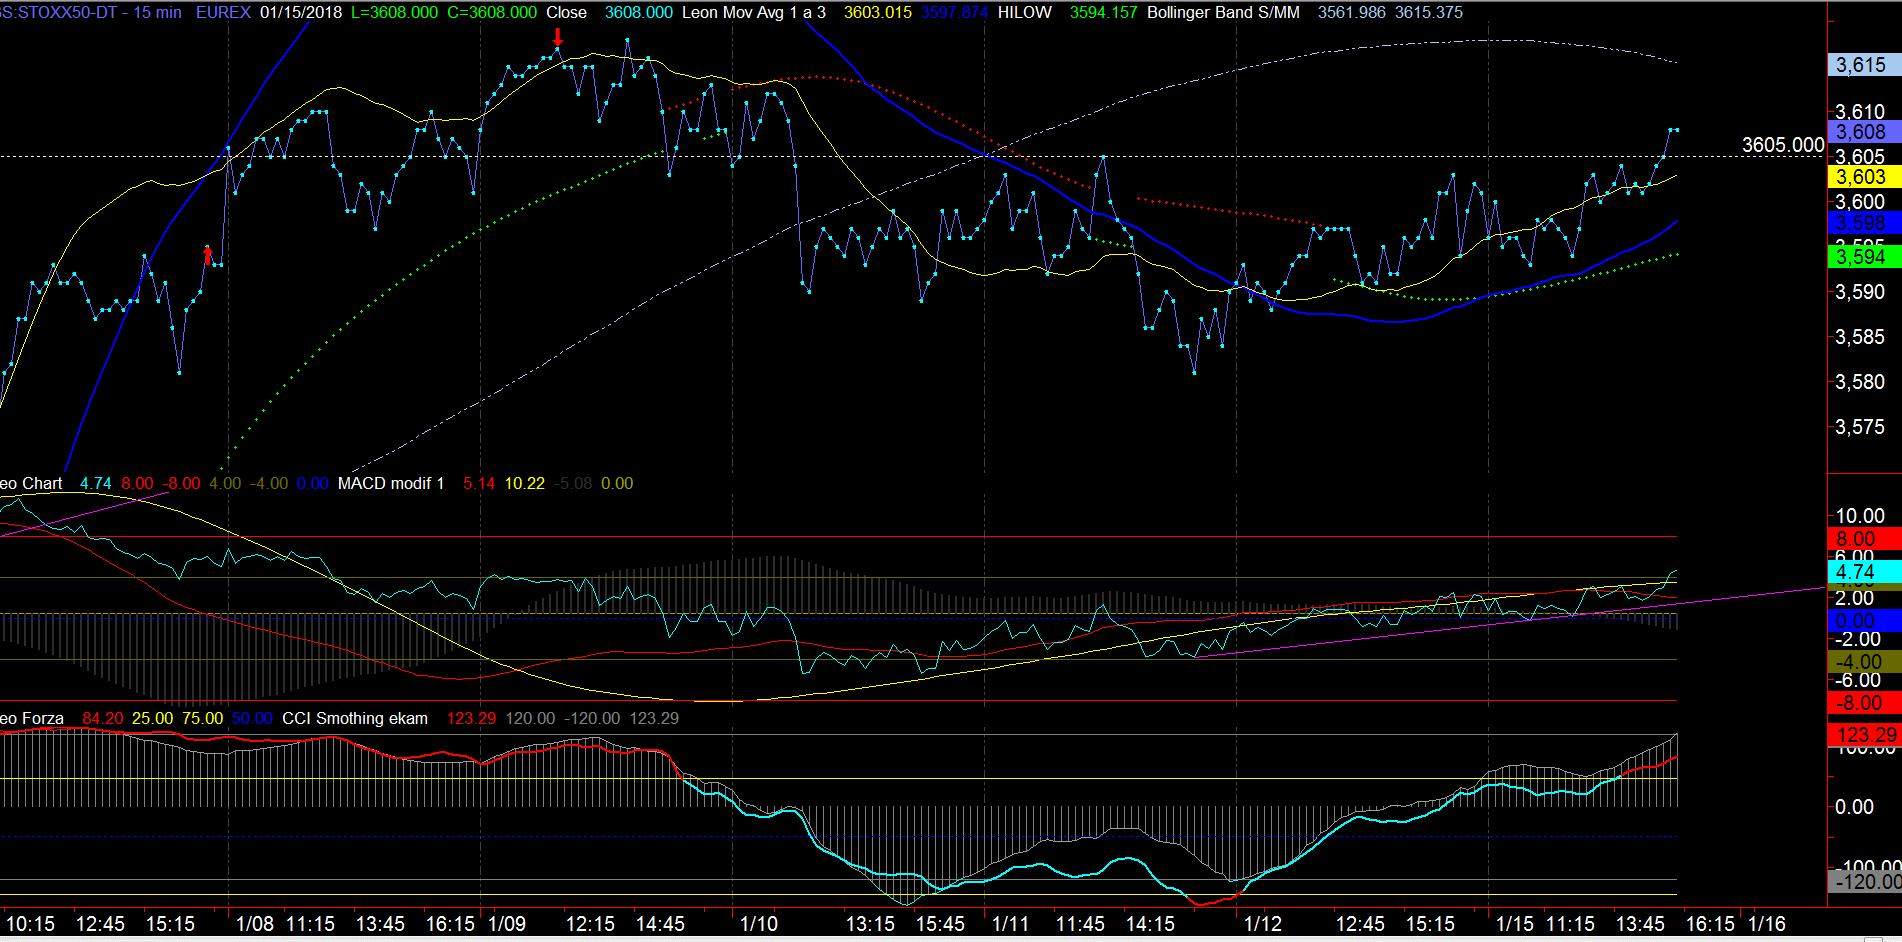
Task: Click the 1/09 date on the time axis
Action: pos(507,924)
